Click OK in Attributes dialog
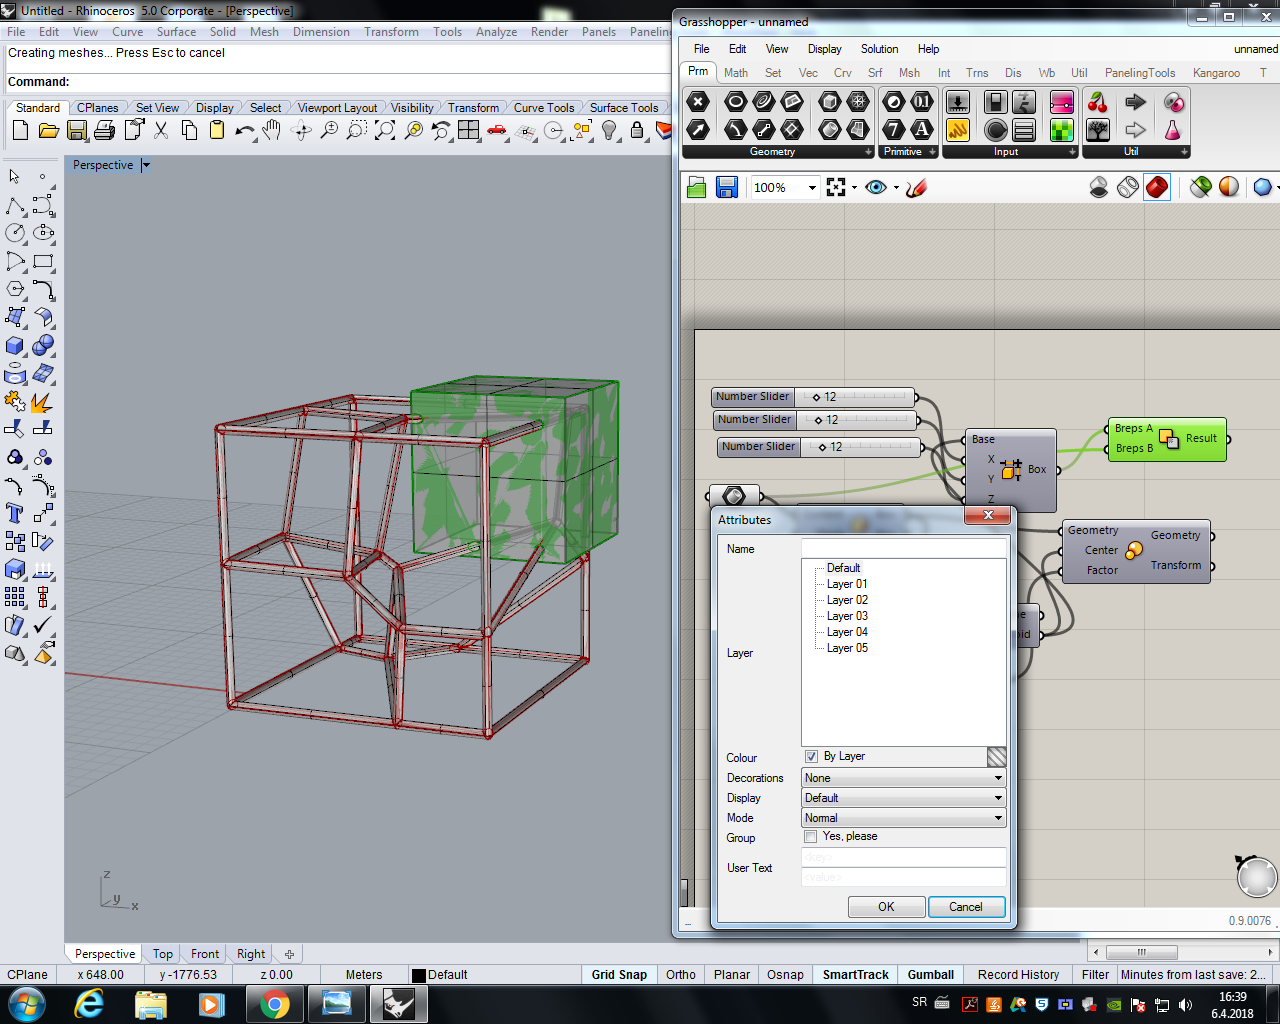Screen dimensions: 1280x1024 (x=886, y=907)
